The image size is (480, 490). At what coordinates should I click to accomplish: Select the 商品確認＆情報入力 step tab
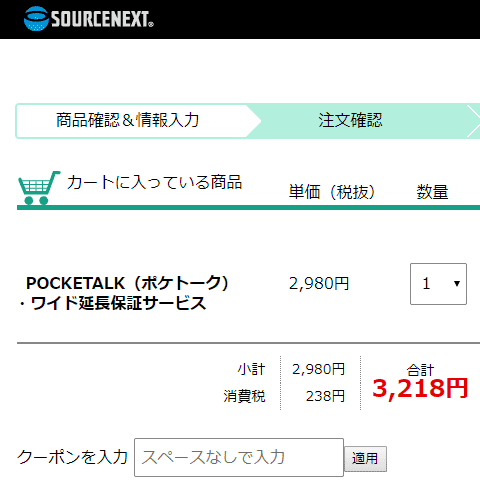(x=128, y=120)
